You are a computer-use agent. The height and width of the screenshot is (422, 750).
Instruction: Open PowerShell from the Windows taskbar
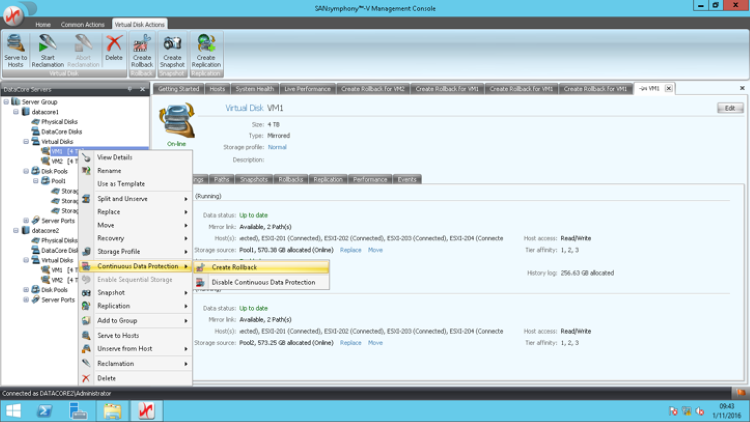point(45,411)
